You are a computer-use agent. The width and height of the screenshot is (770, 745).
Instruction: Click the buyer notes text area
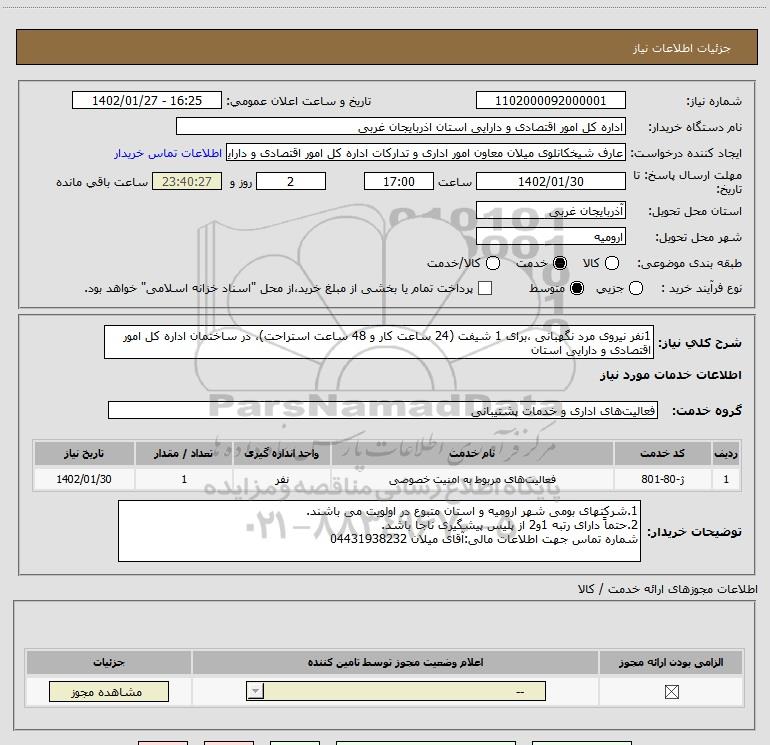point(379,531)
